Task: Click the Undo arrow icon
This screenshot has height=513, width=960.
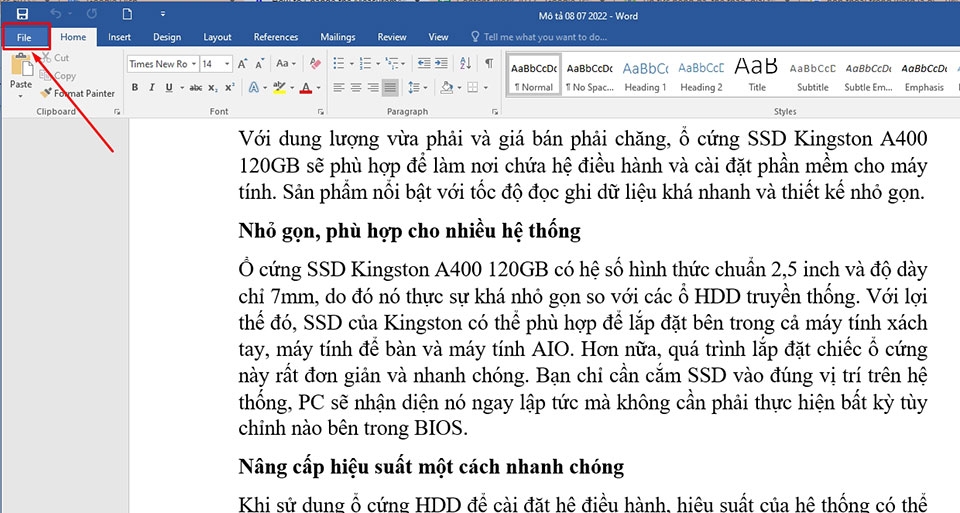Action: pos(56,13)
